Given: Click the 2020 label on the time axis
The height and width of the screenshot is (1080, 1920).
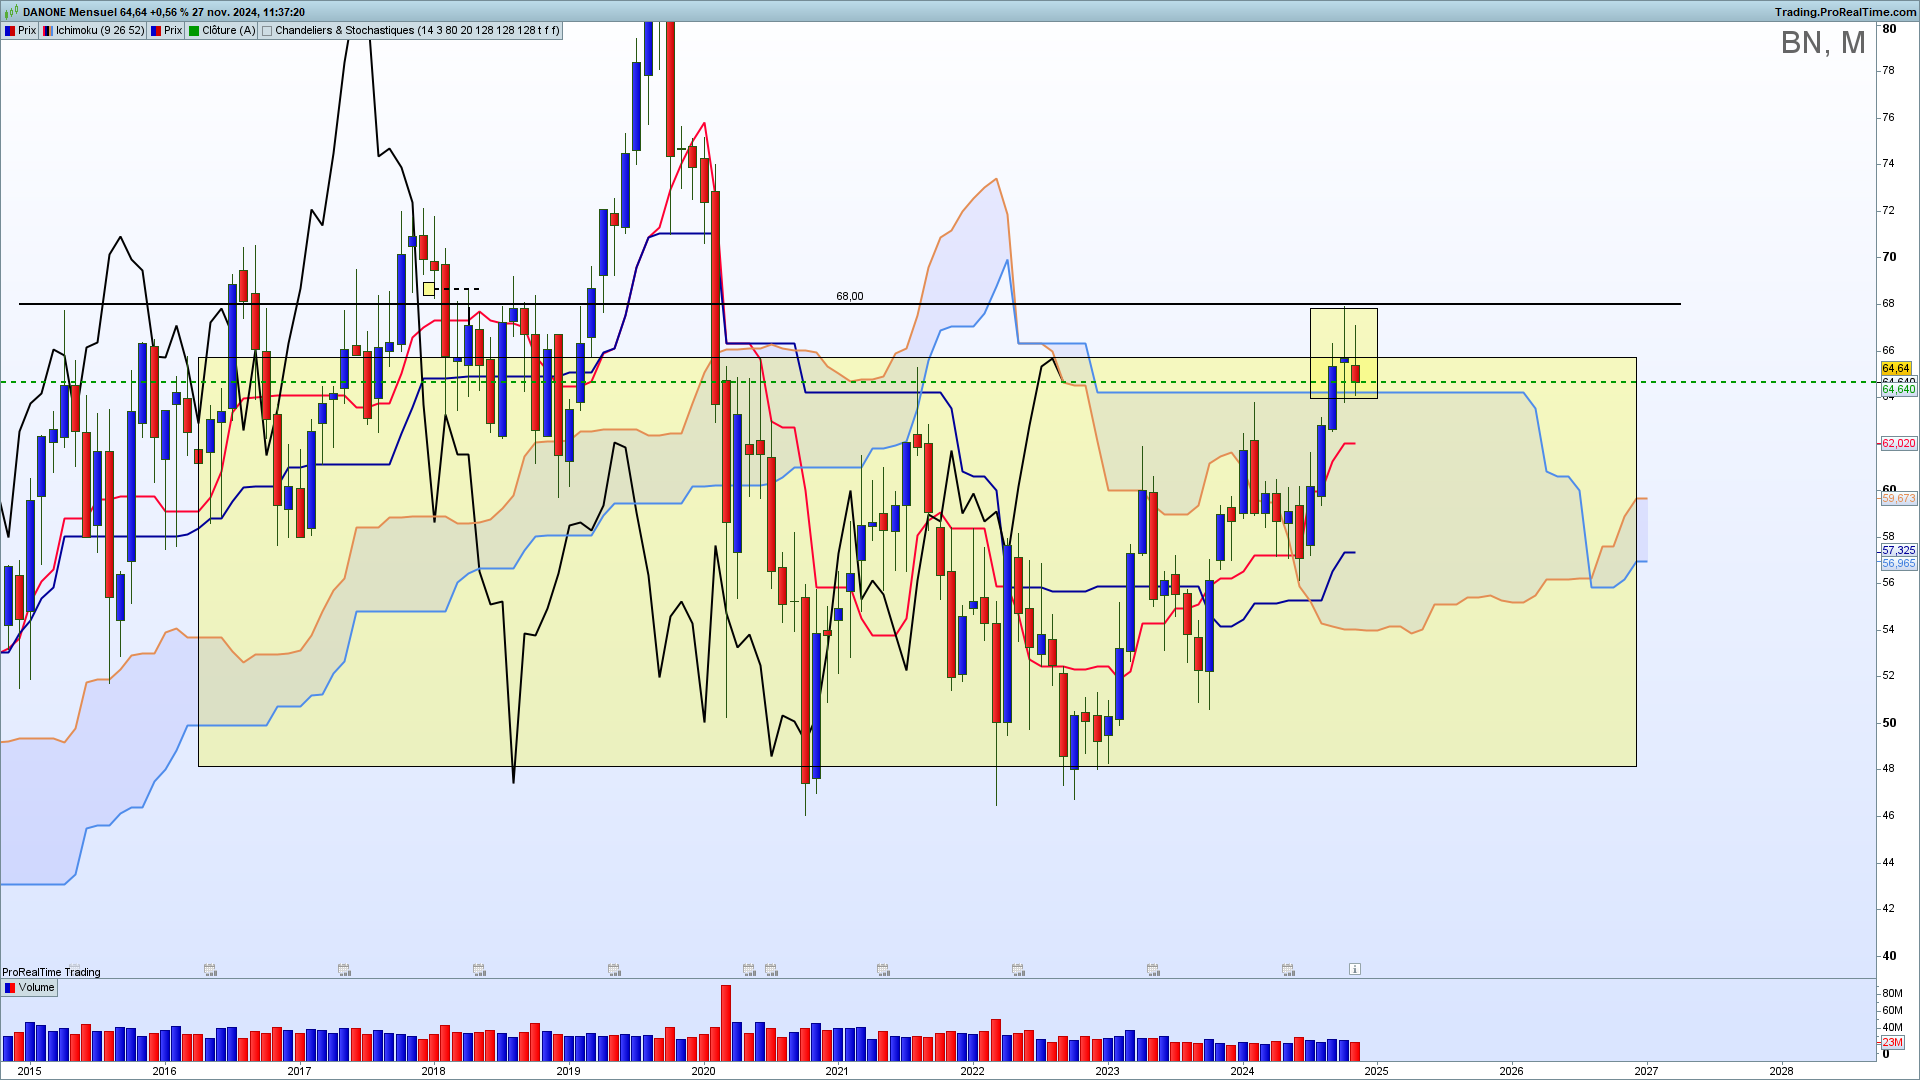Looking at the screenshot, I should [x=703, y=1071].
